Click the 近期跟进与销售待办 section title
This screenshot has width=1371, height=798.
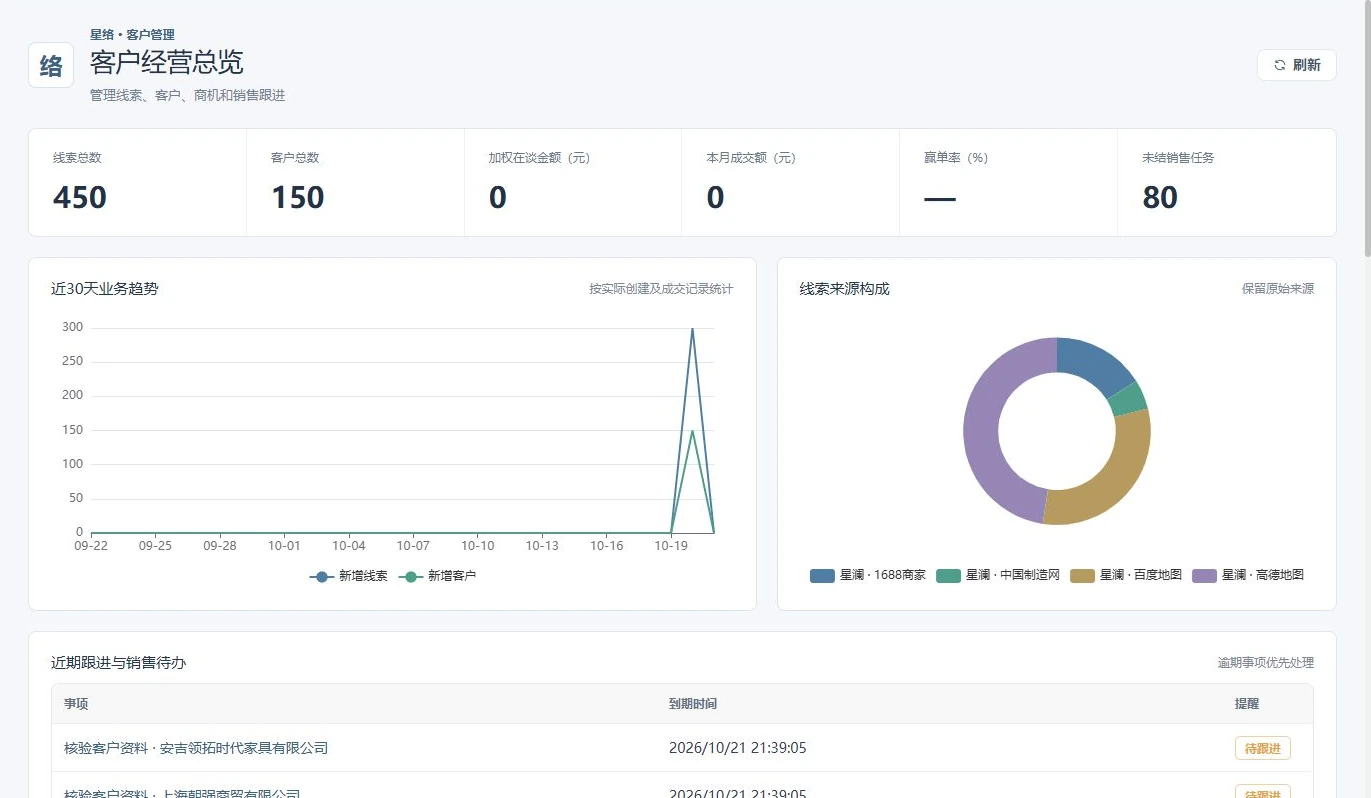pyautogui.click(x=118, y=663)
